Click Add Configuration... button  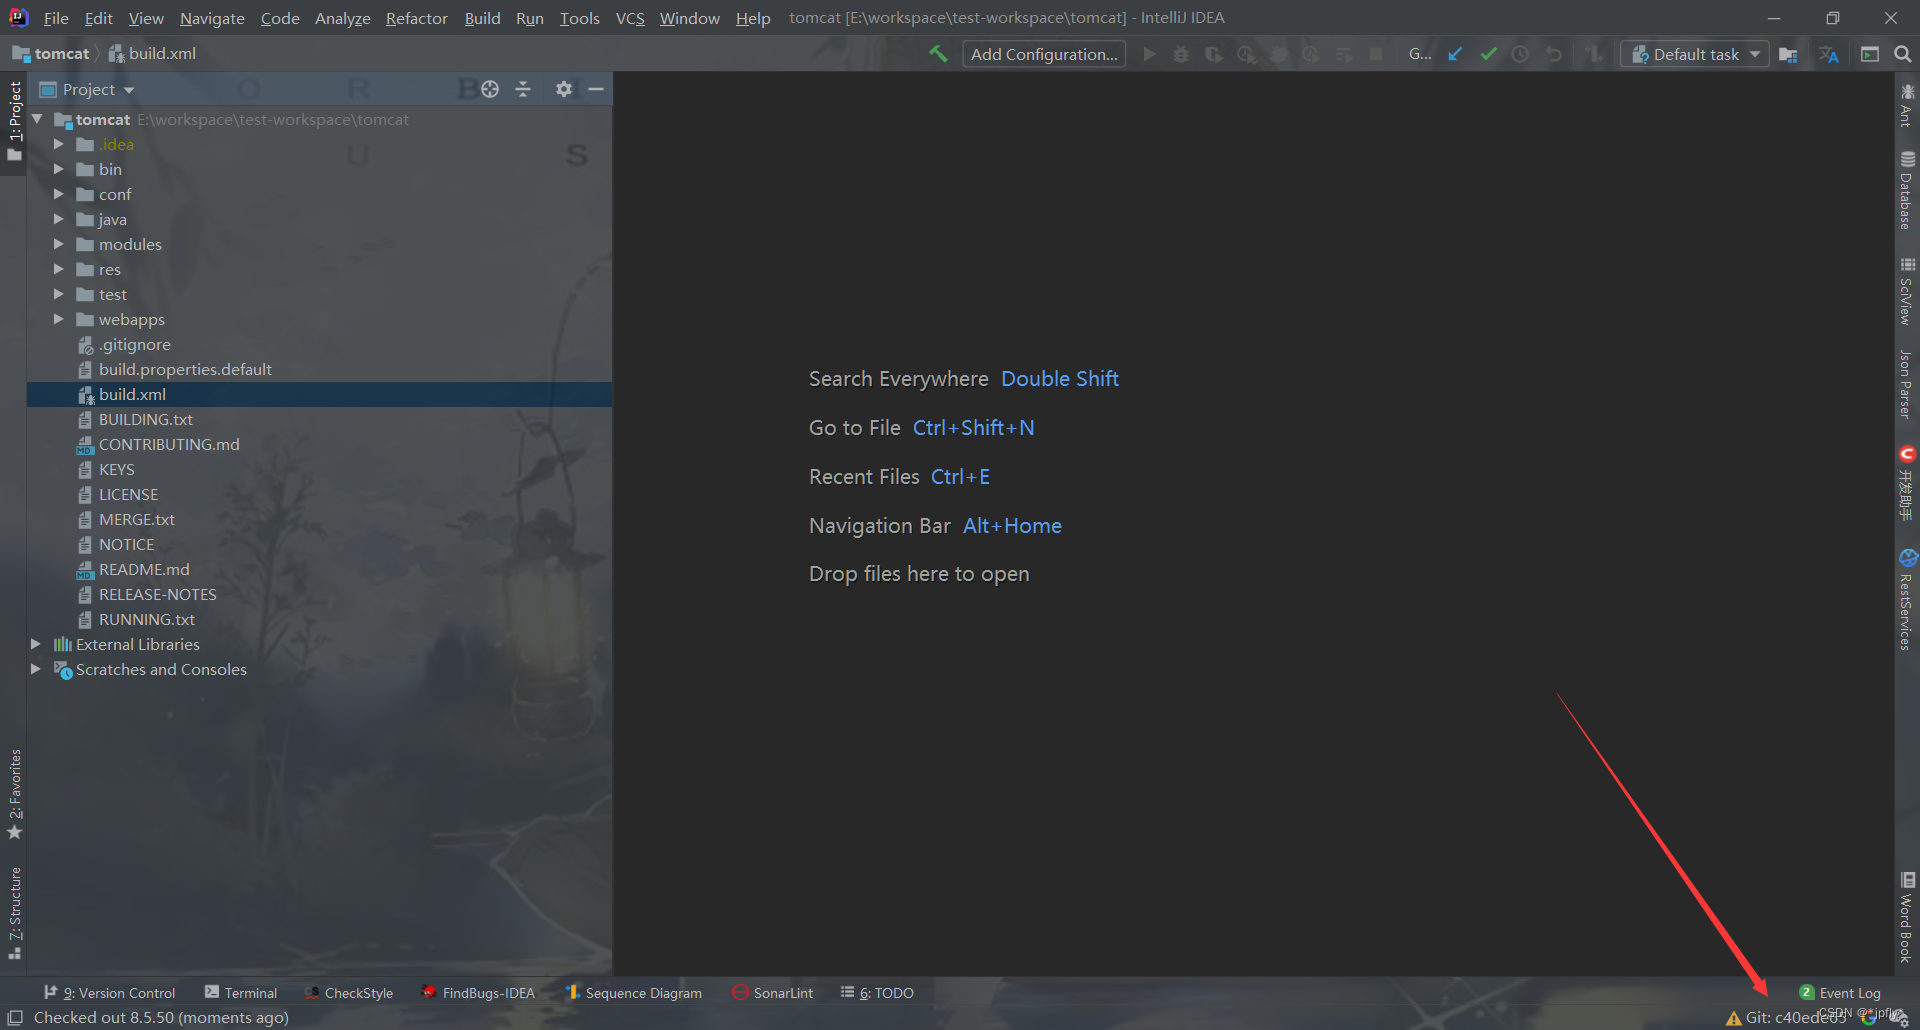1044,54
